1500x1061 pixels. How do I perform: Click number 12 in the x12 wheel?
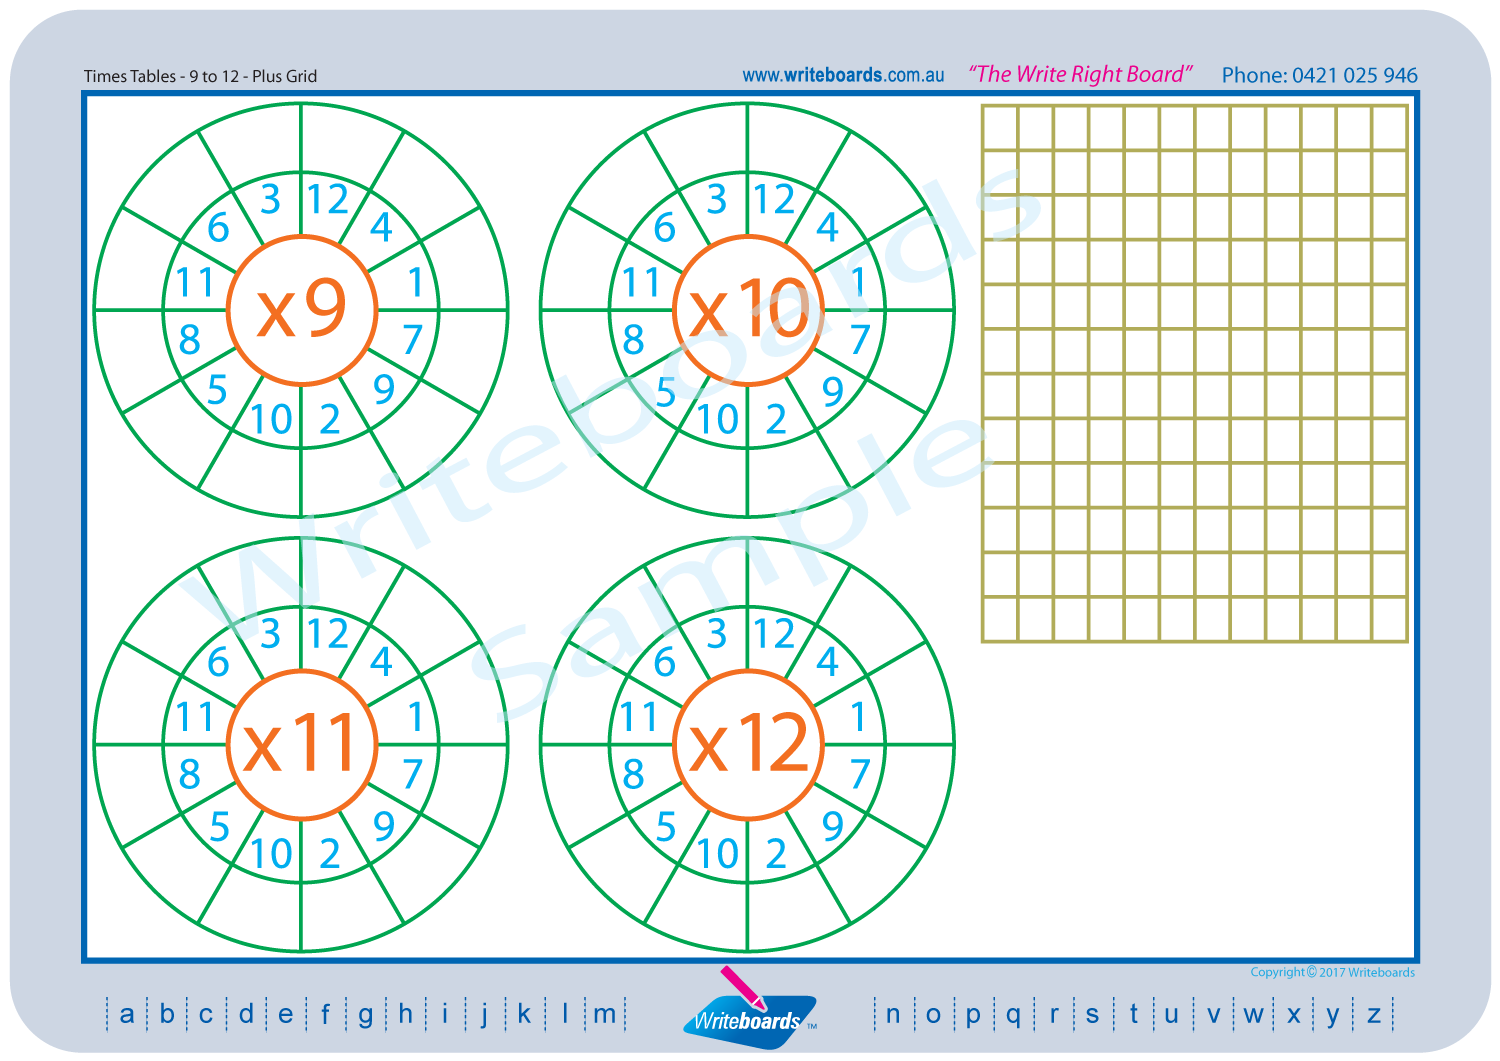[x=774, y=634]
